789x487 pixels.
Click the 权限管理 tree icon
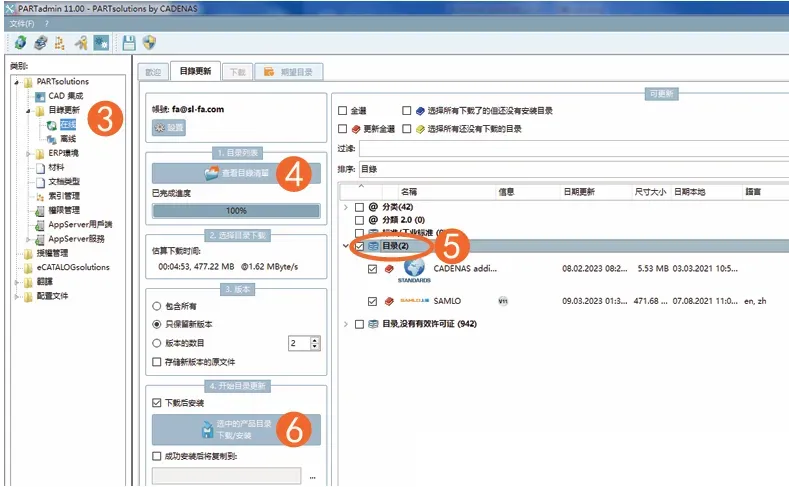point(40,210)
